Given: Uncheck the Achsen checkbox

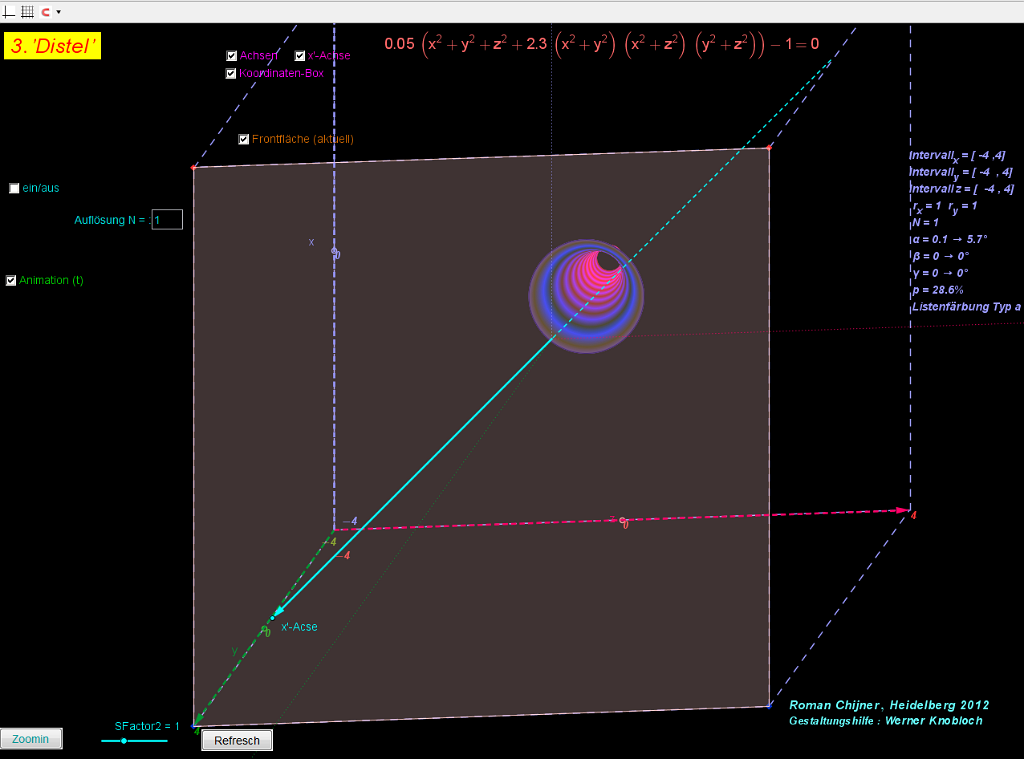Looking at the screenshot, I should pyautogui.click(x=232, y=56).
